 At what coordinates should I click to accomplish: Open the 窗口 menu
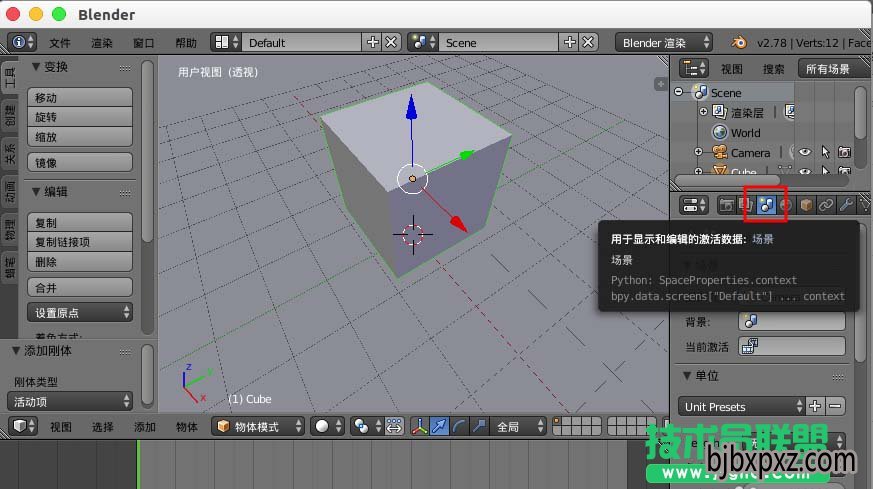[x=144, y=43]
